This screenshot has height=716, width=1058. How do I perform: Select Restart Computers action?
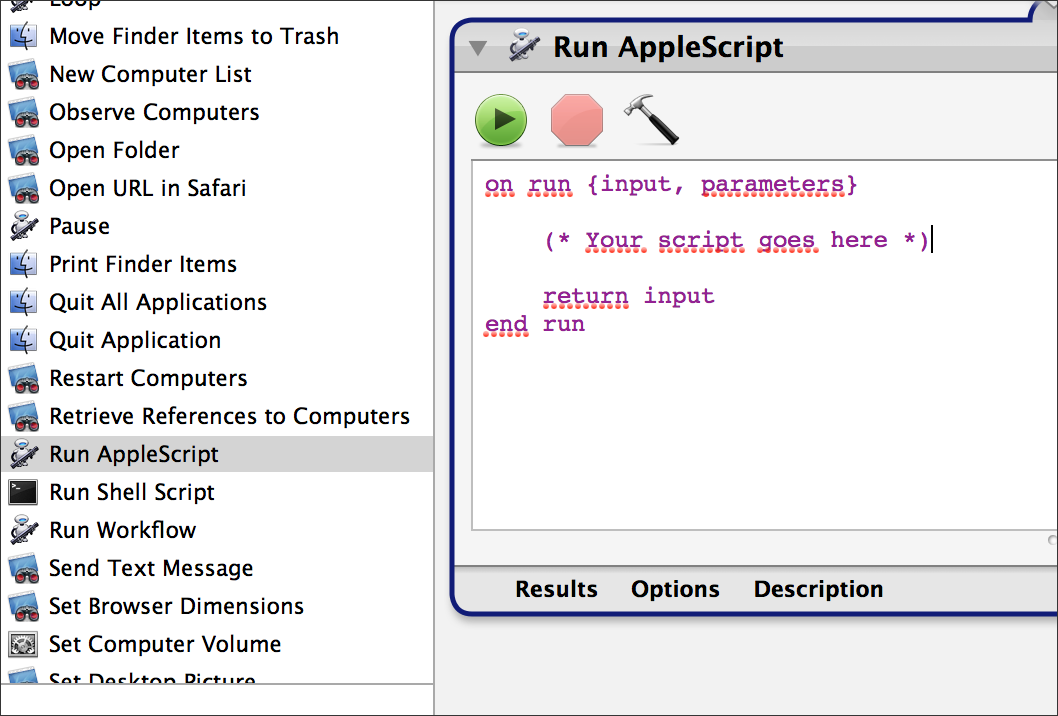point(217,378)
